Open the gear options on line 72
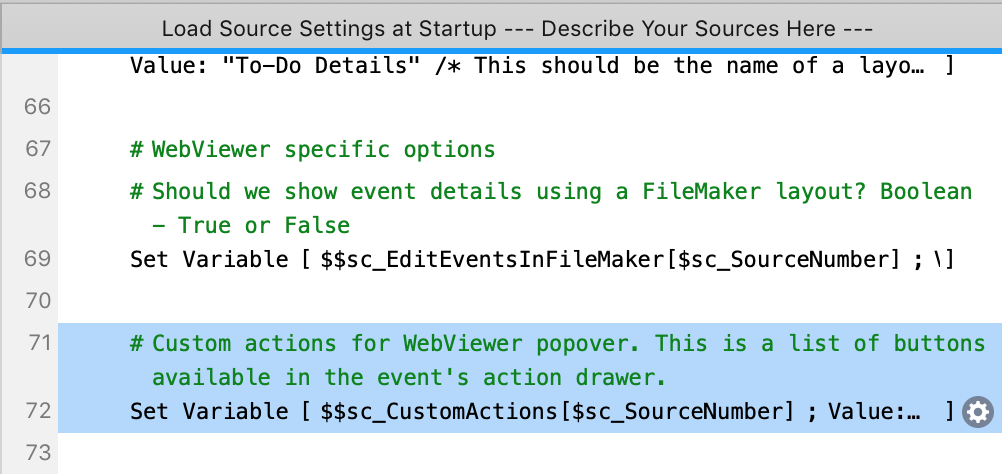Screen dimensions: 1002x474 coord(978,412)
